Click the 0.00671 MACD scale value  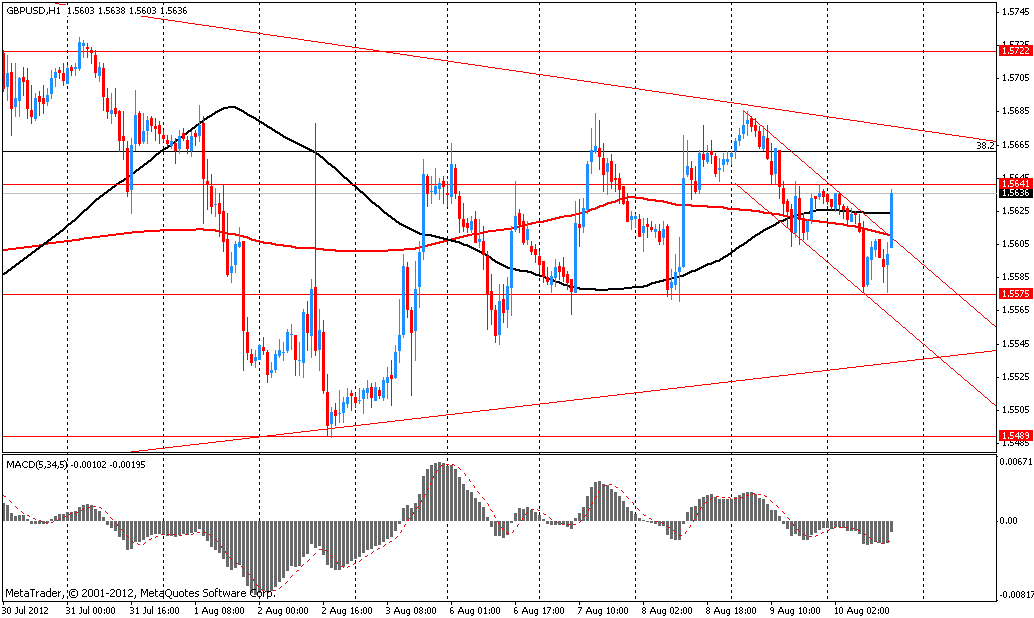click(1016, 461)
